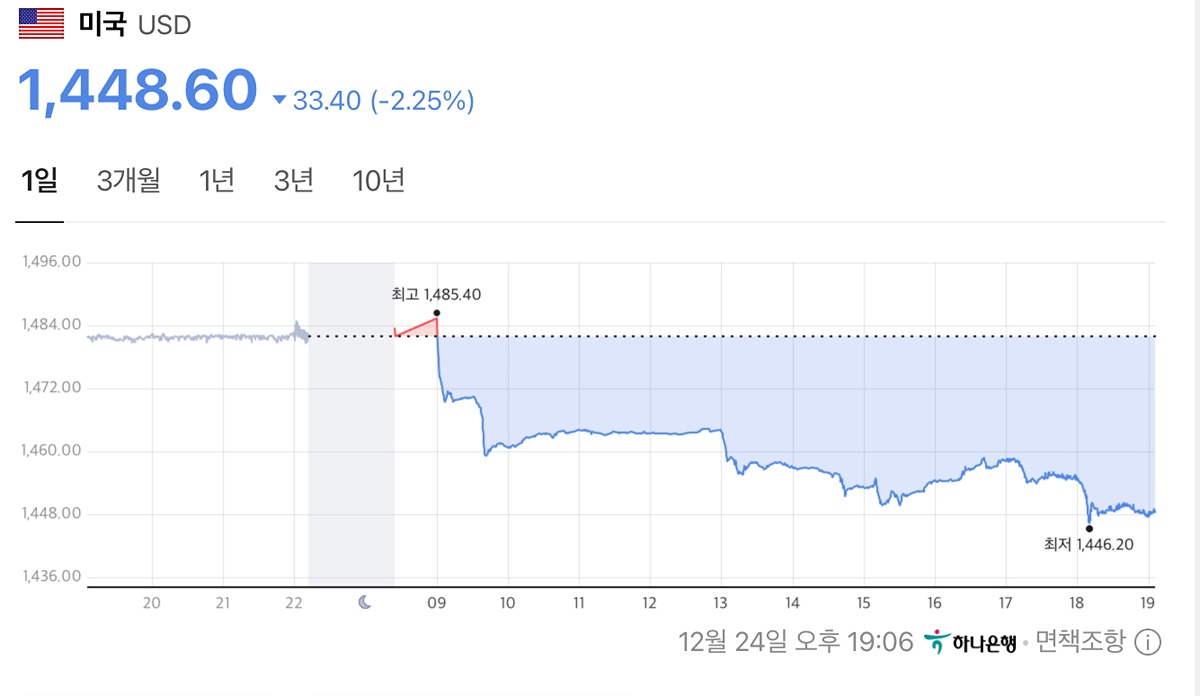
Task: Click the 최고 1,485.40 high marker
Action: coord(437,312)
